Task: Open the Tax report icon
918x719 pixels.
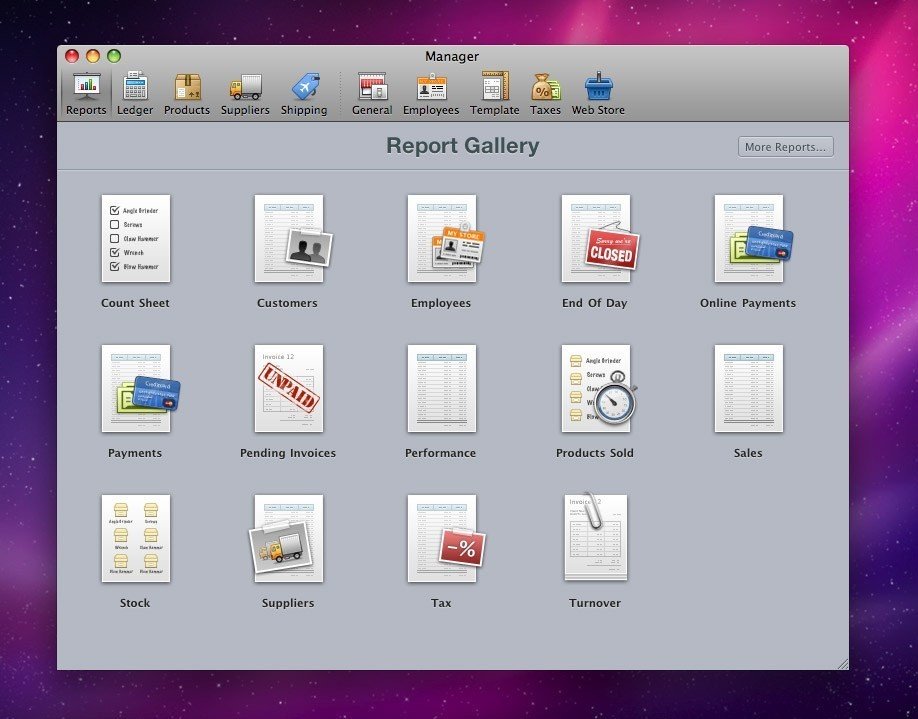Action: [445, 538]
